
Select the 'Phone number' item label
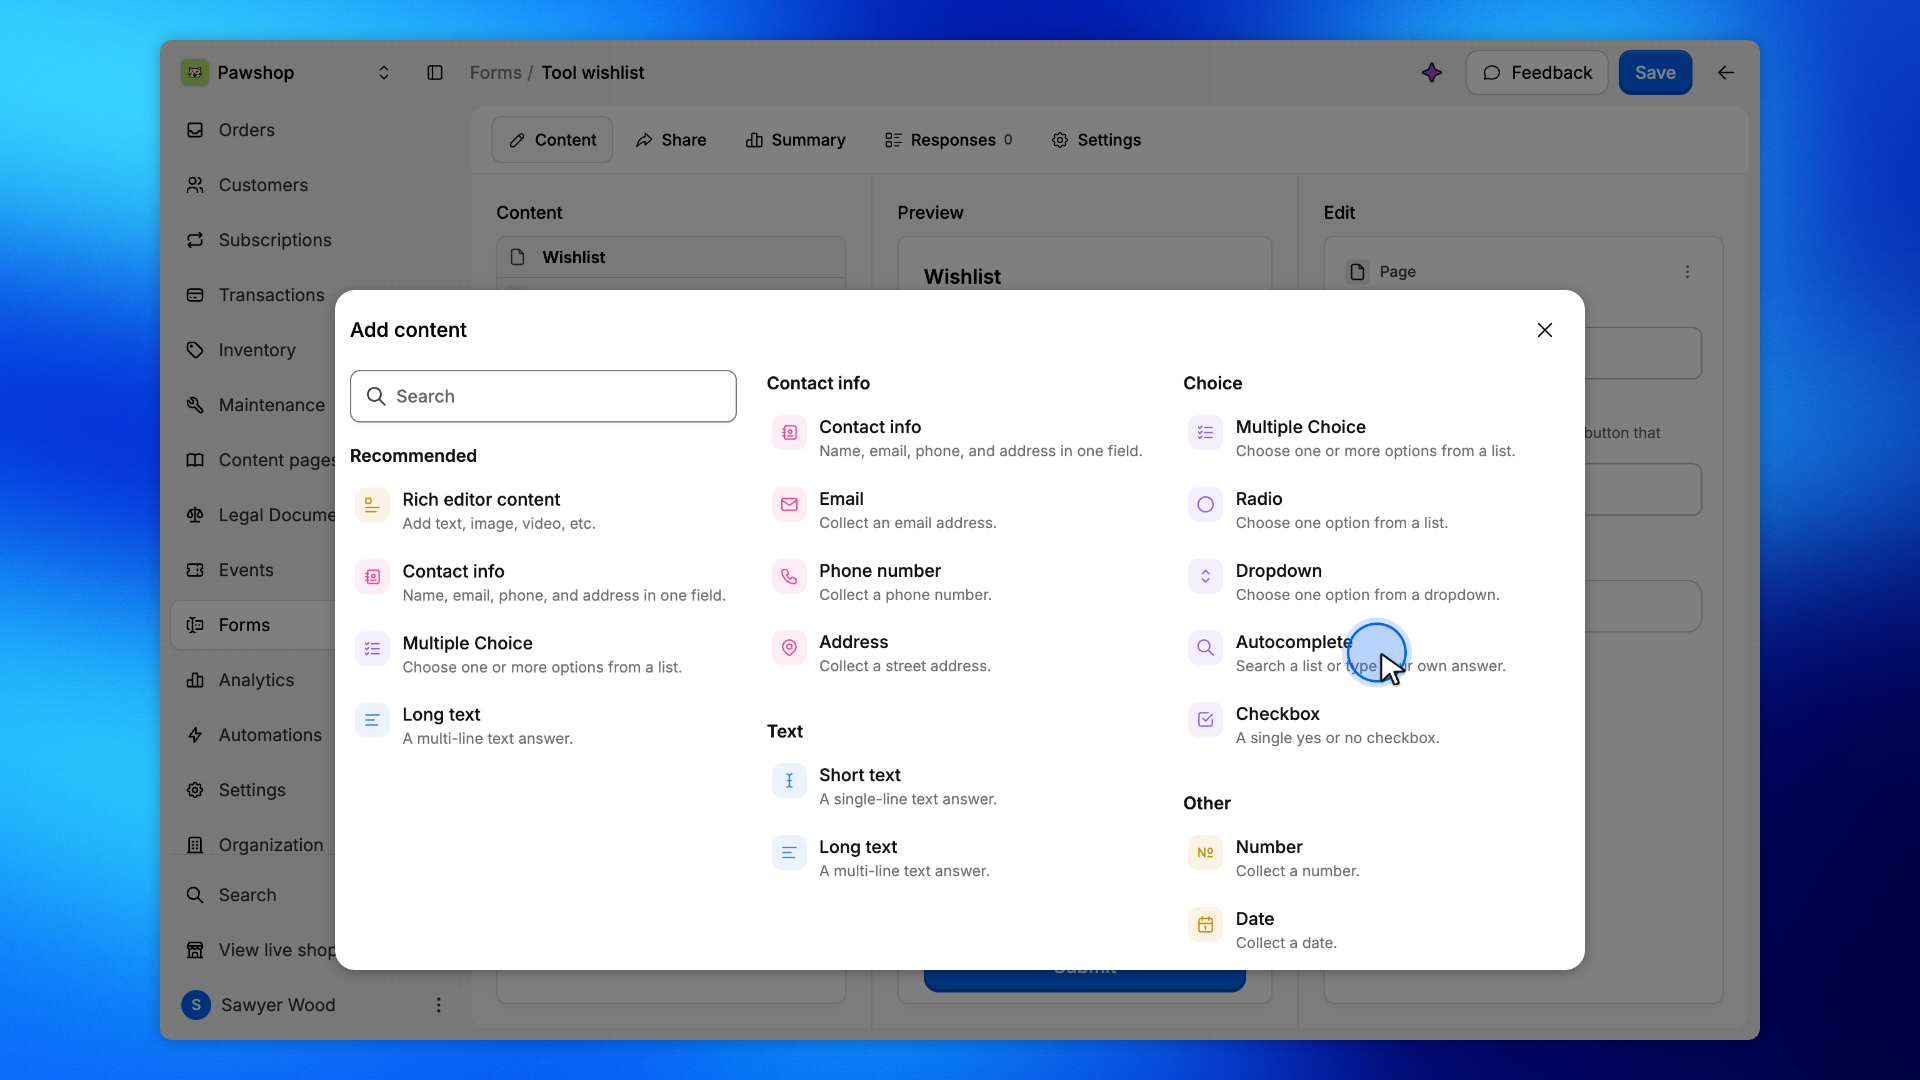tap(880, 571)
